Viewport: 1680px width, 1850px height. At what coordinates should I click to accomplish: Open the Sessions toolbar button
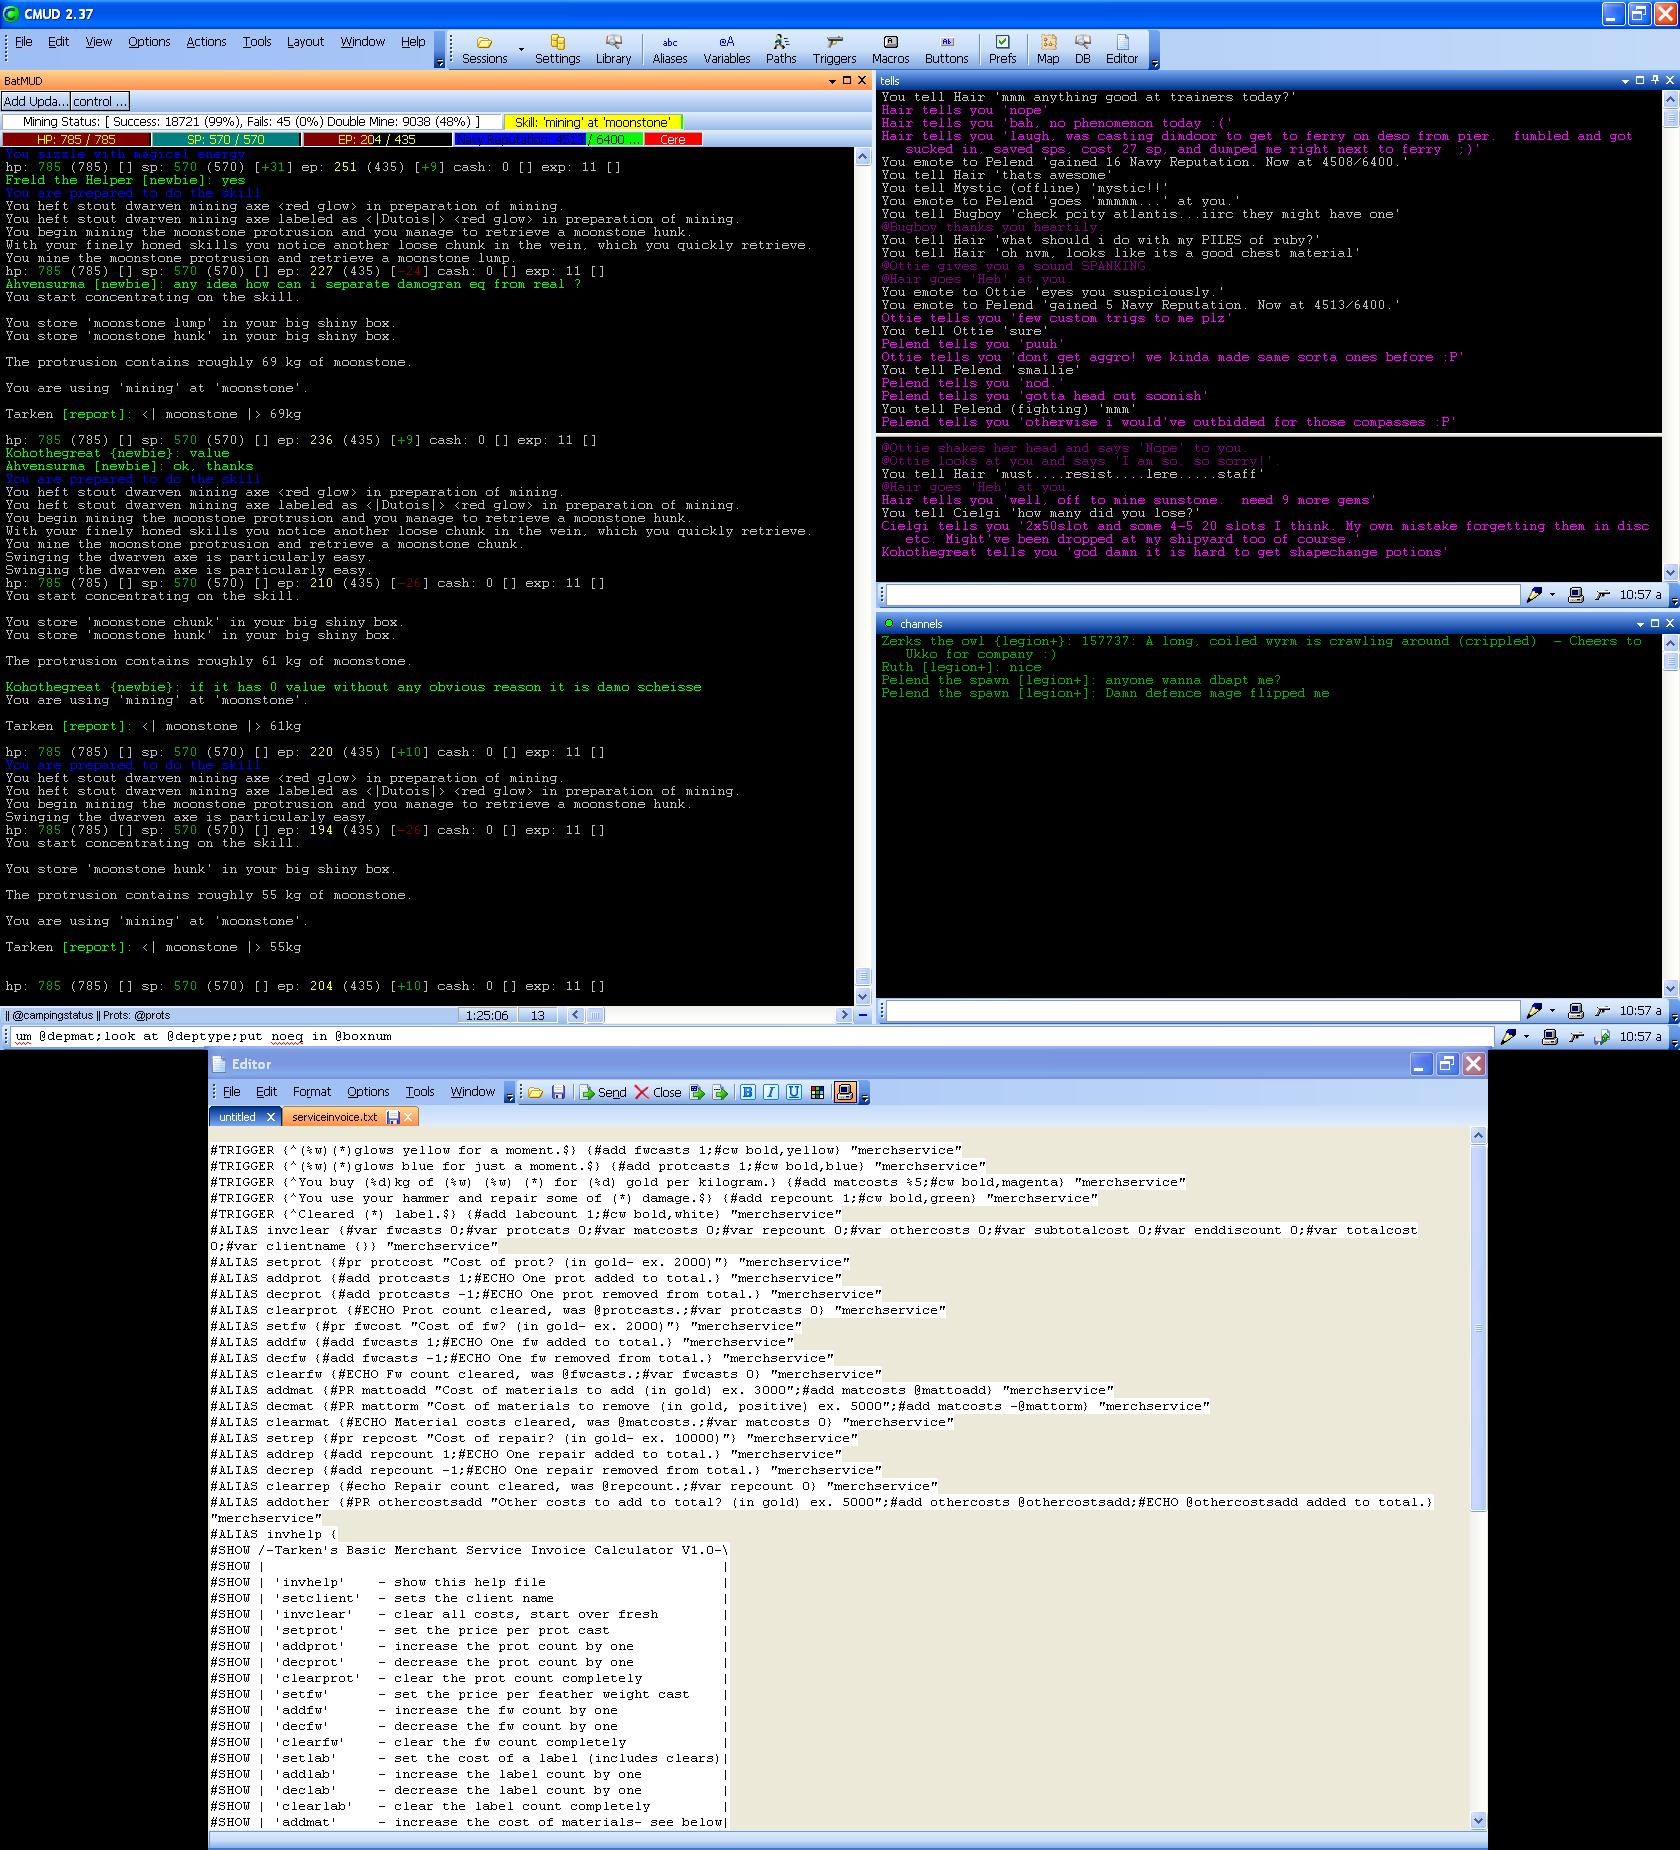click(x=485, y=49)
